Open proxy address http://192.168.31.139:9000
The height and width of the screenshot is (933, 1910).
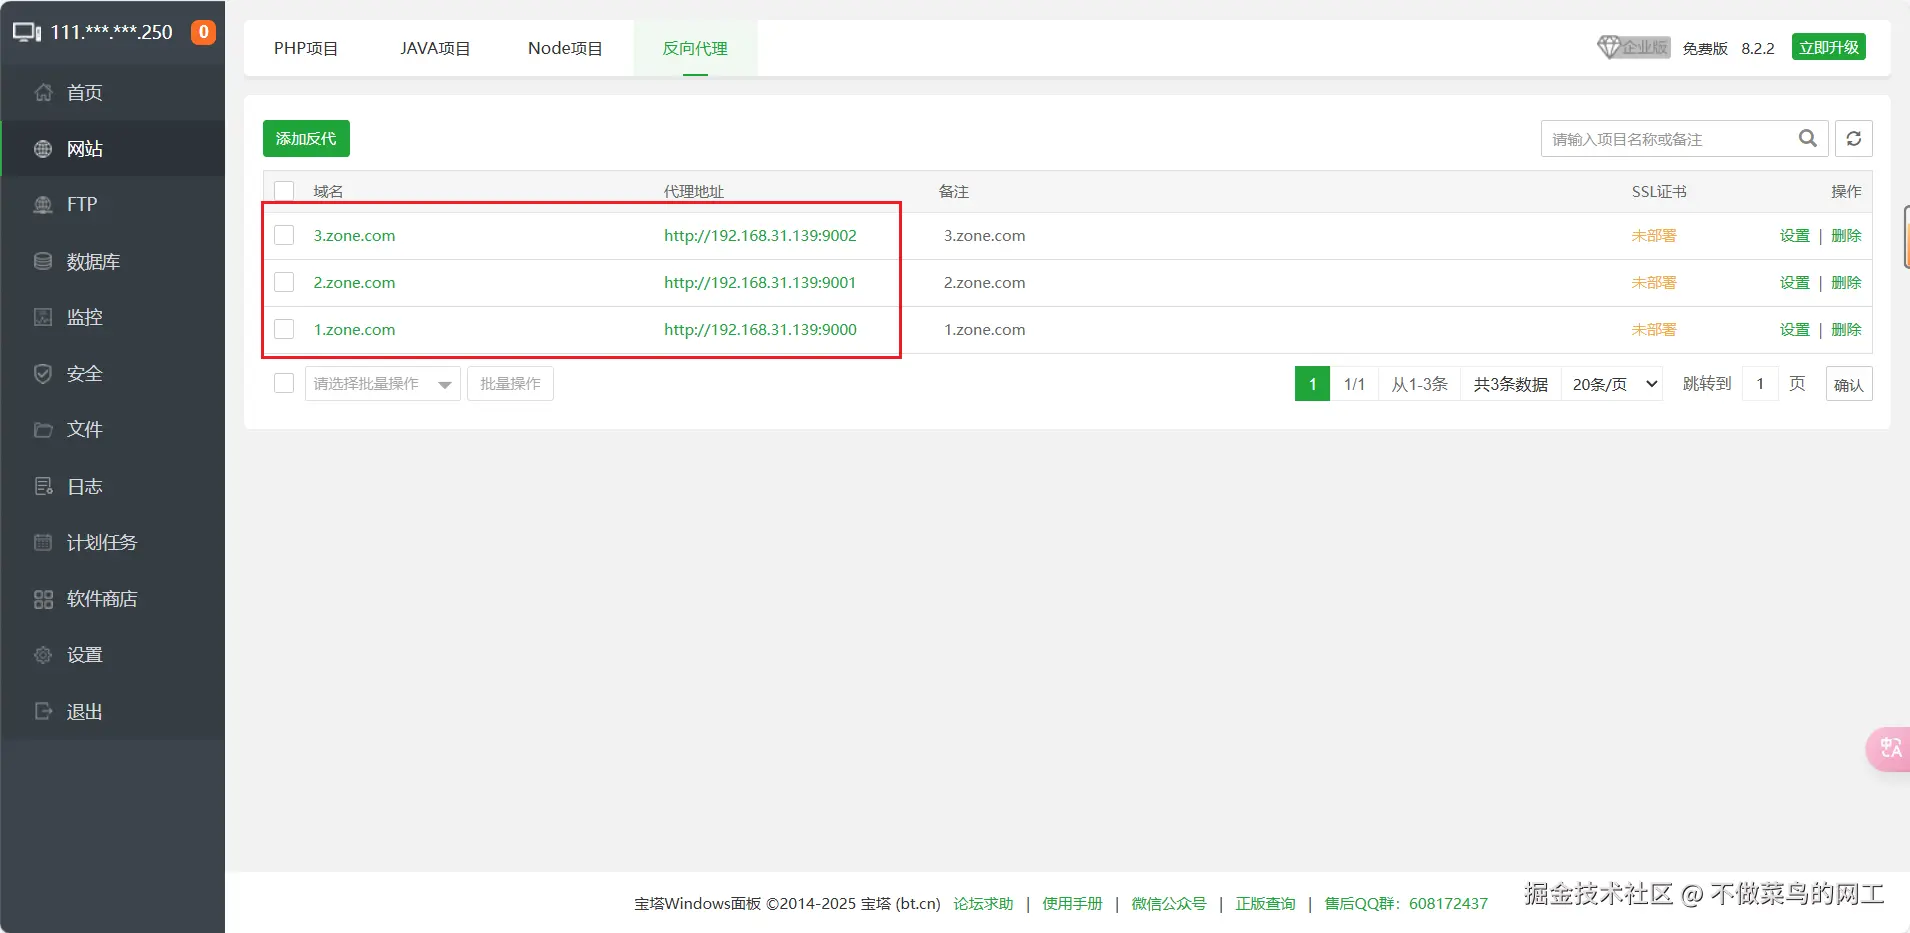760,330
